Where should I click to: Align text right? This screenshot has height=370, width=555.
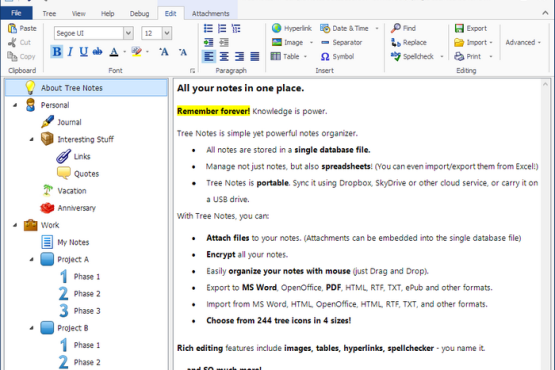239,56
